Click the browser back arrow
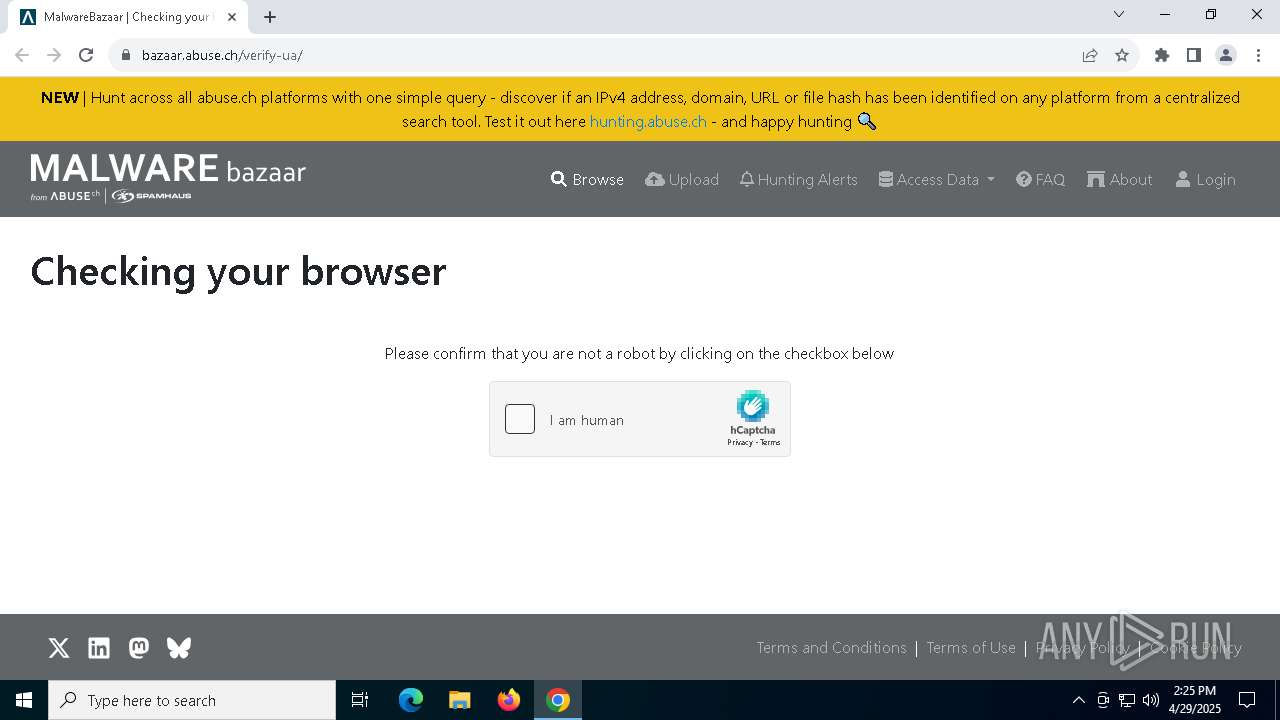 pyautogui.click(x=22, y=55)
